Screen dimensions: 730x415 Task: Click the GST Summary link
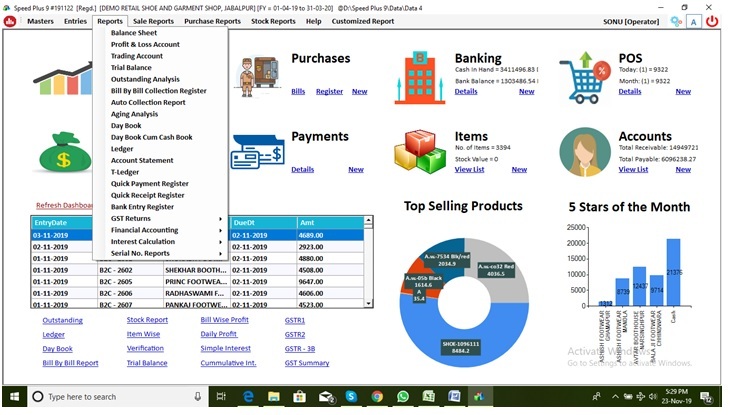(307, 363)
